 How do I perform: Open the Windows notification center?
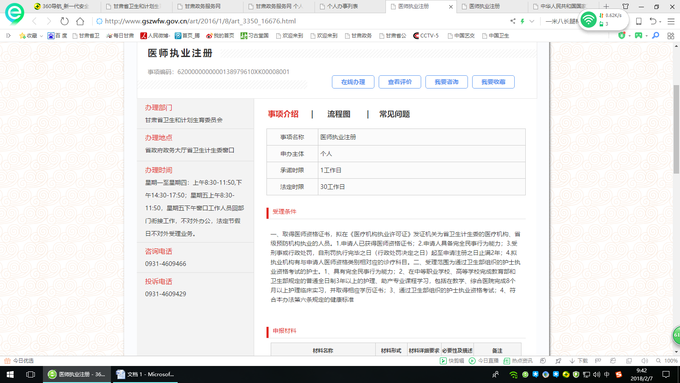pos(666,374)
